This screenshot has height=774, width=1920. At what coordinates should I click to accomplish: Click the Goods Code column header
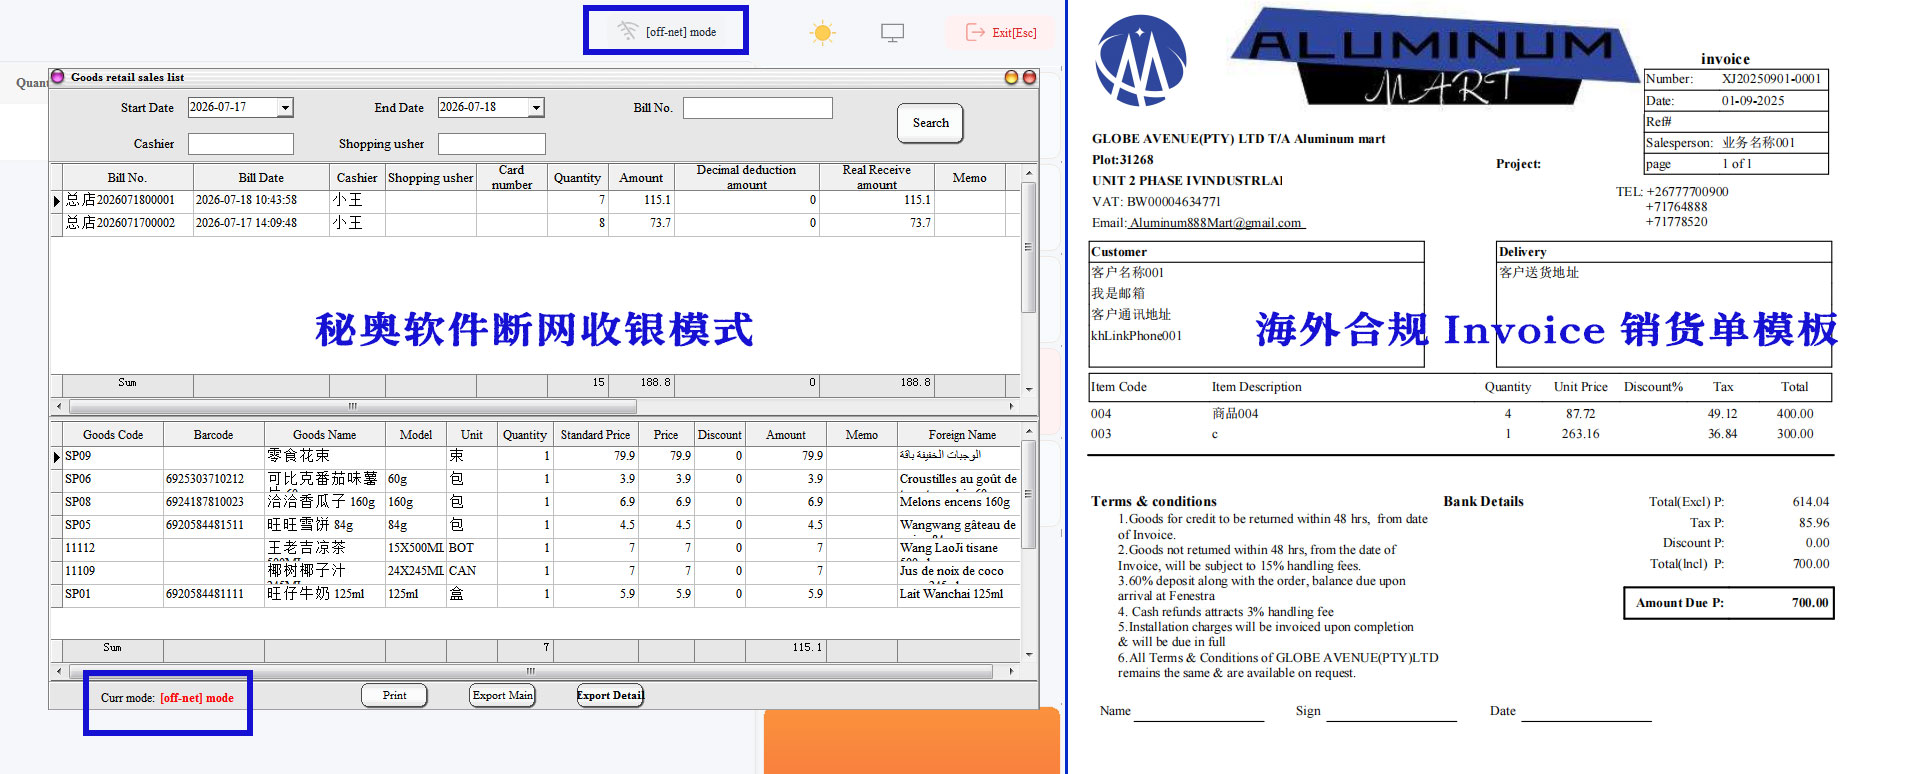pyautogui.click(x=113, y=435)
